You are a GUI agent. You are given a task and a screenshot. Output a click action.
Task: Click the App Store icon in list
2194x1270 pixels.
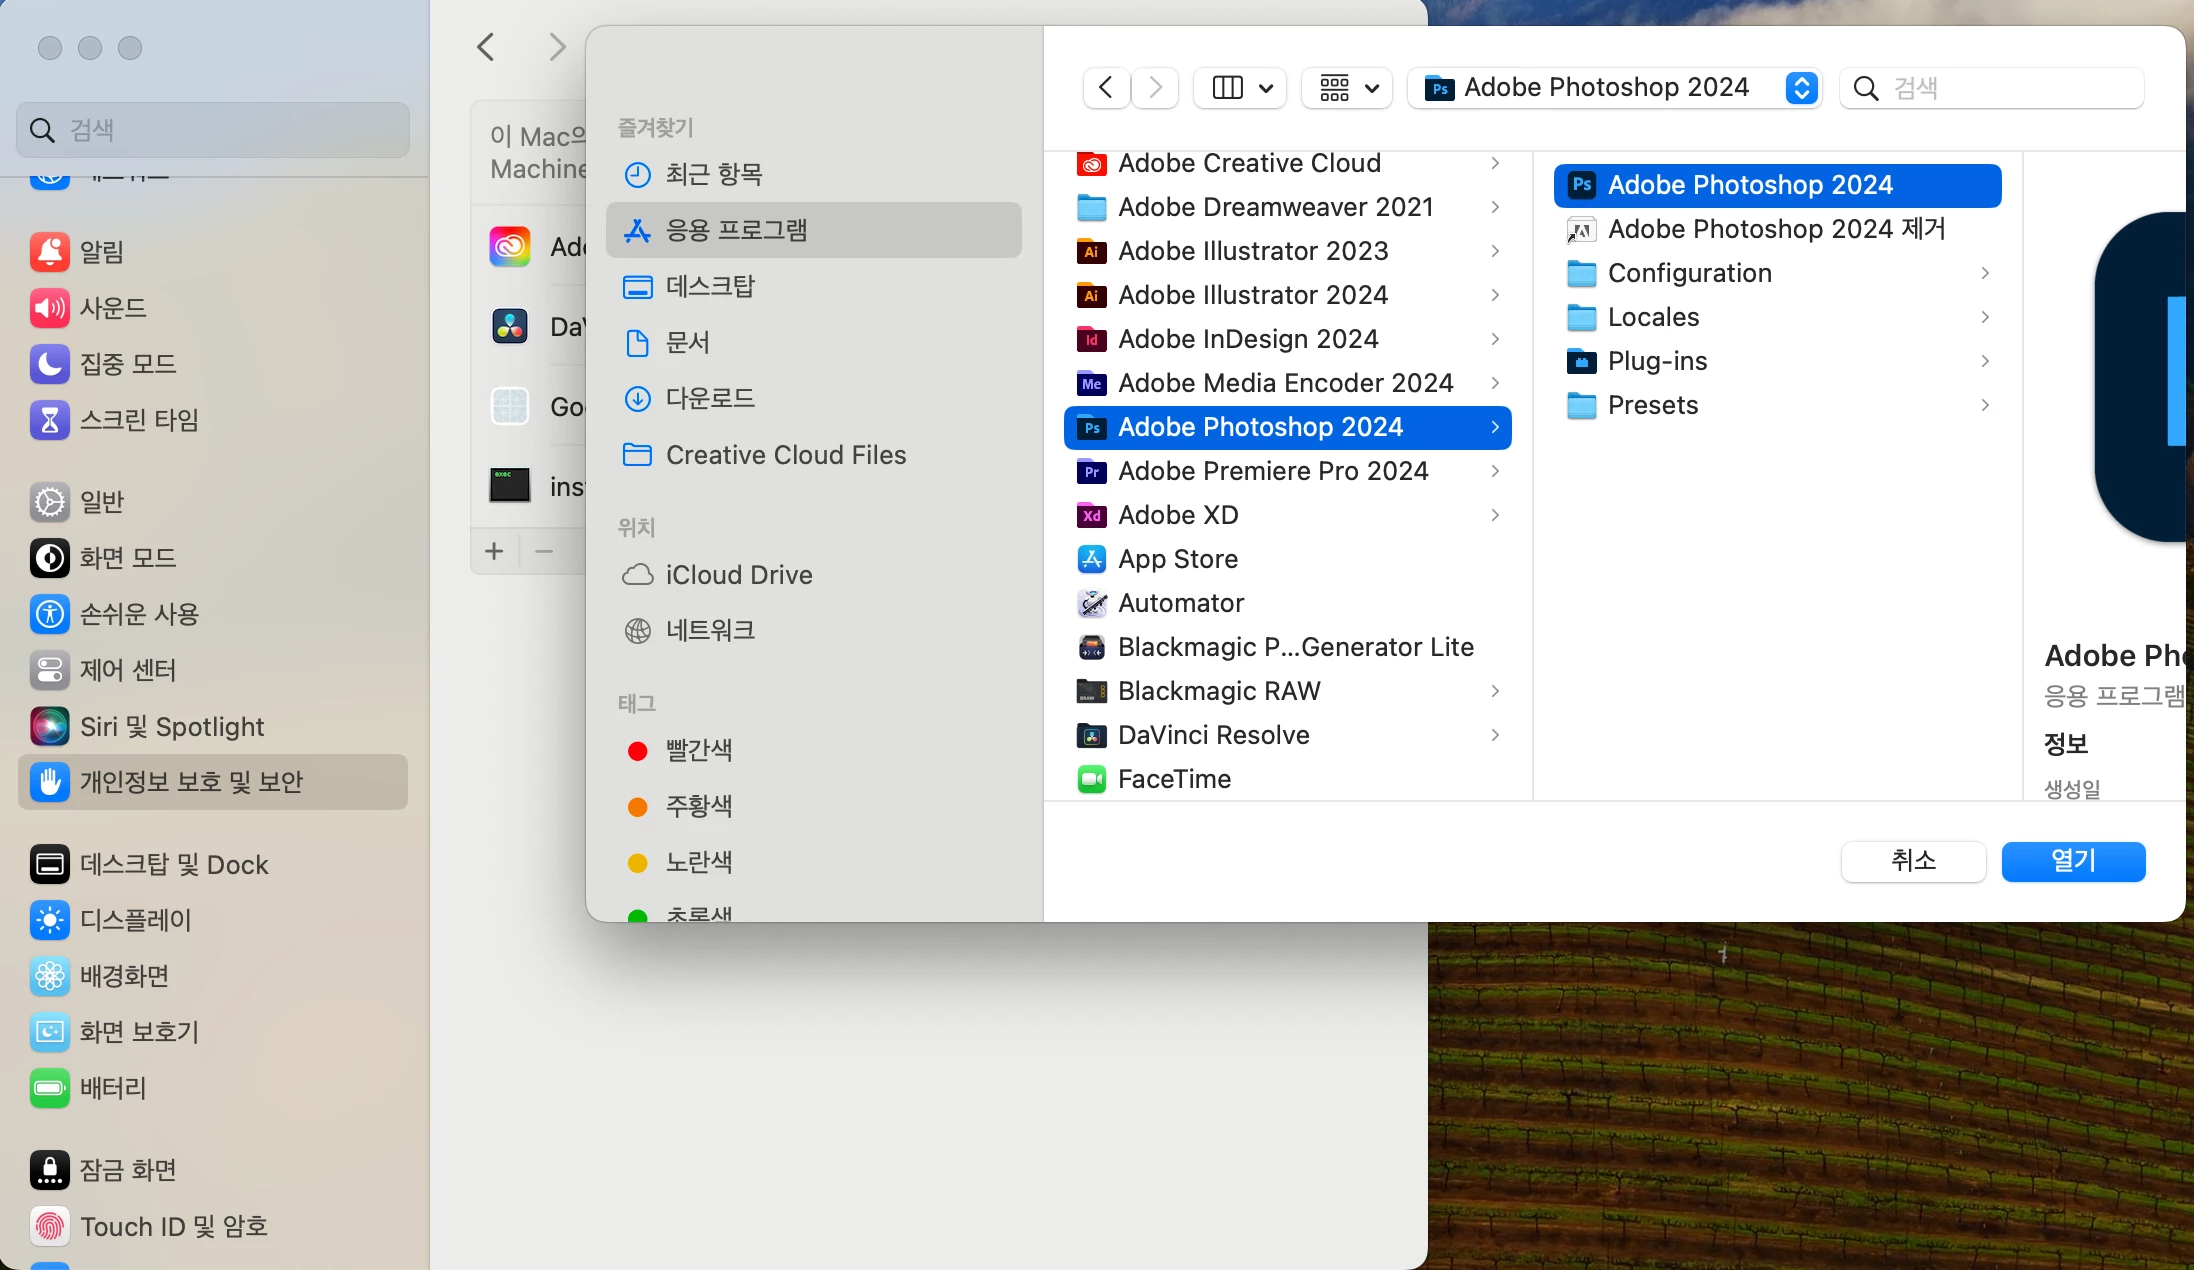pyautogui.click(x=1091, y=559)
